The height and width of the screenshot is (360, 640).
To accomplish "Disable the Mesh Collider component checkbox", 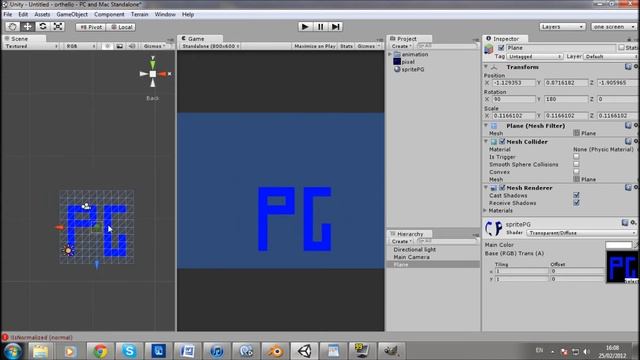I will coord(502,142).
